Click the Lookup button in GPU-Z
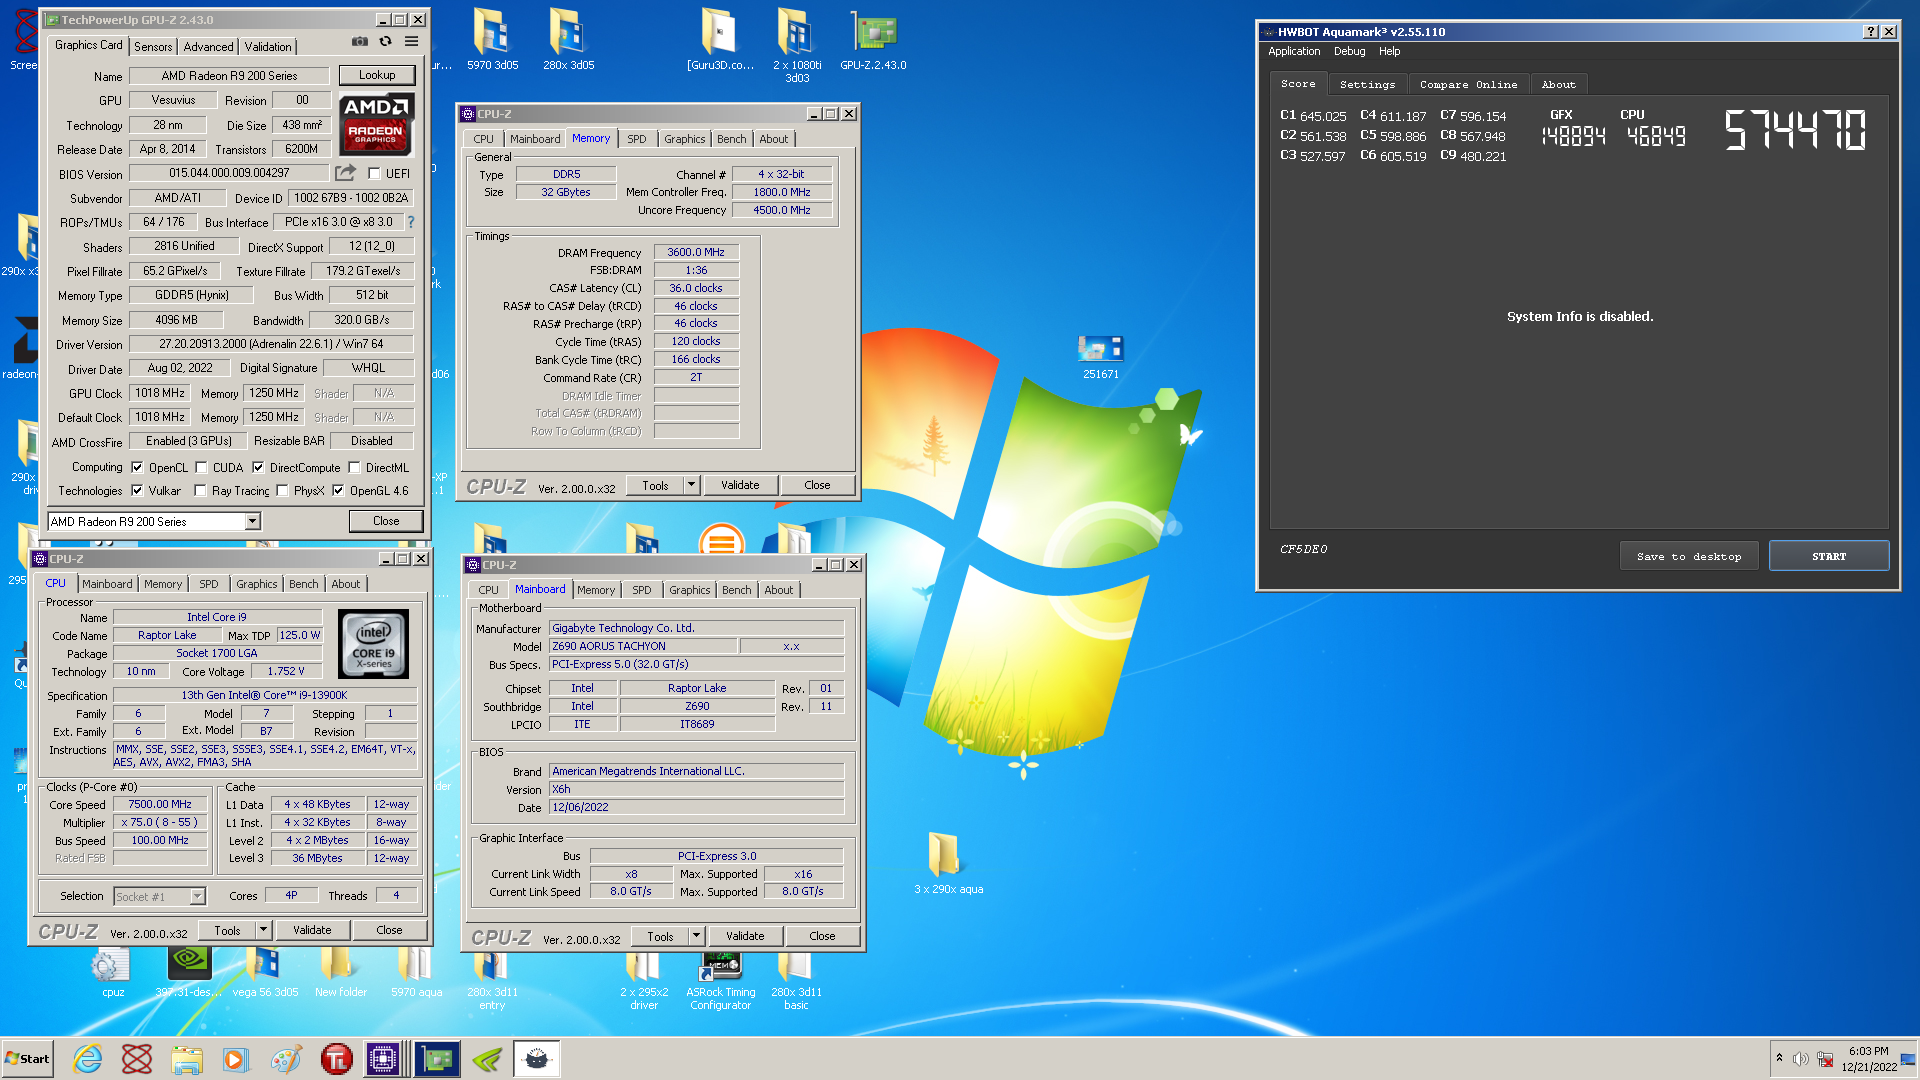Screen dimensions: 1920x1080 pyautogui.click(x=377, y=75)
